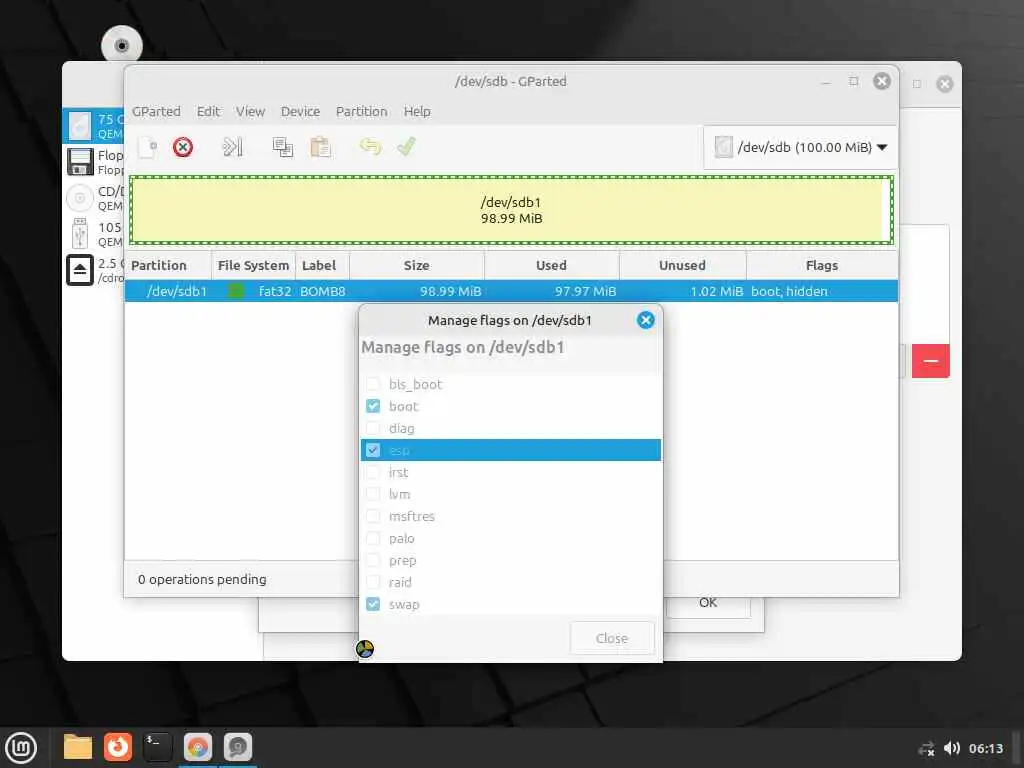The width and height of the screenshot is (1024, 768).
Task: Open the Linux Mint start menu
Action: click(x=21, y=747)
